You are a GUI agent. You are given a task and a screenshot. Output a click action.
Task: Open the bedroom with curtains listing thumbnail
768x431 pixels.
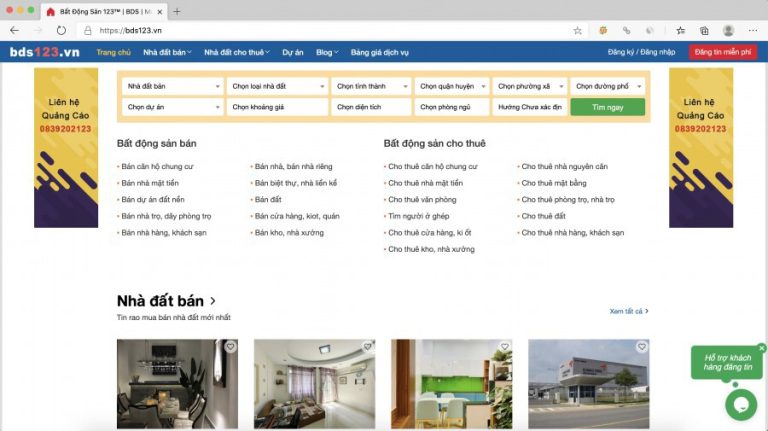coord(314,384)
